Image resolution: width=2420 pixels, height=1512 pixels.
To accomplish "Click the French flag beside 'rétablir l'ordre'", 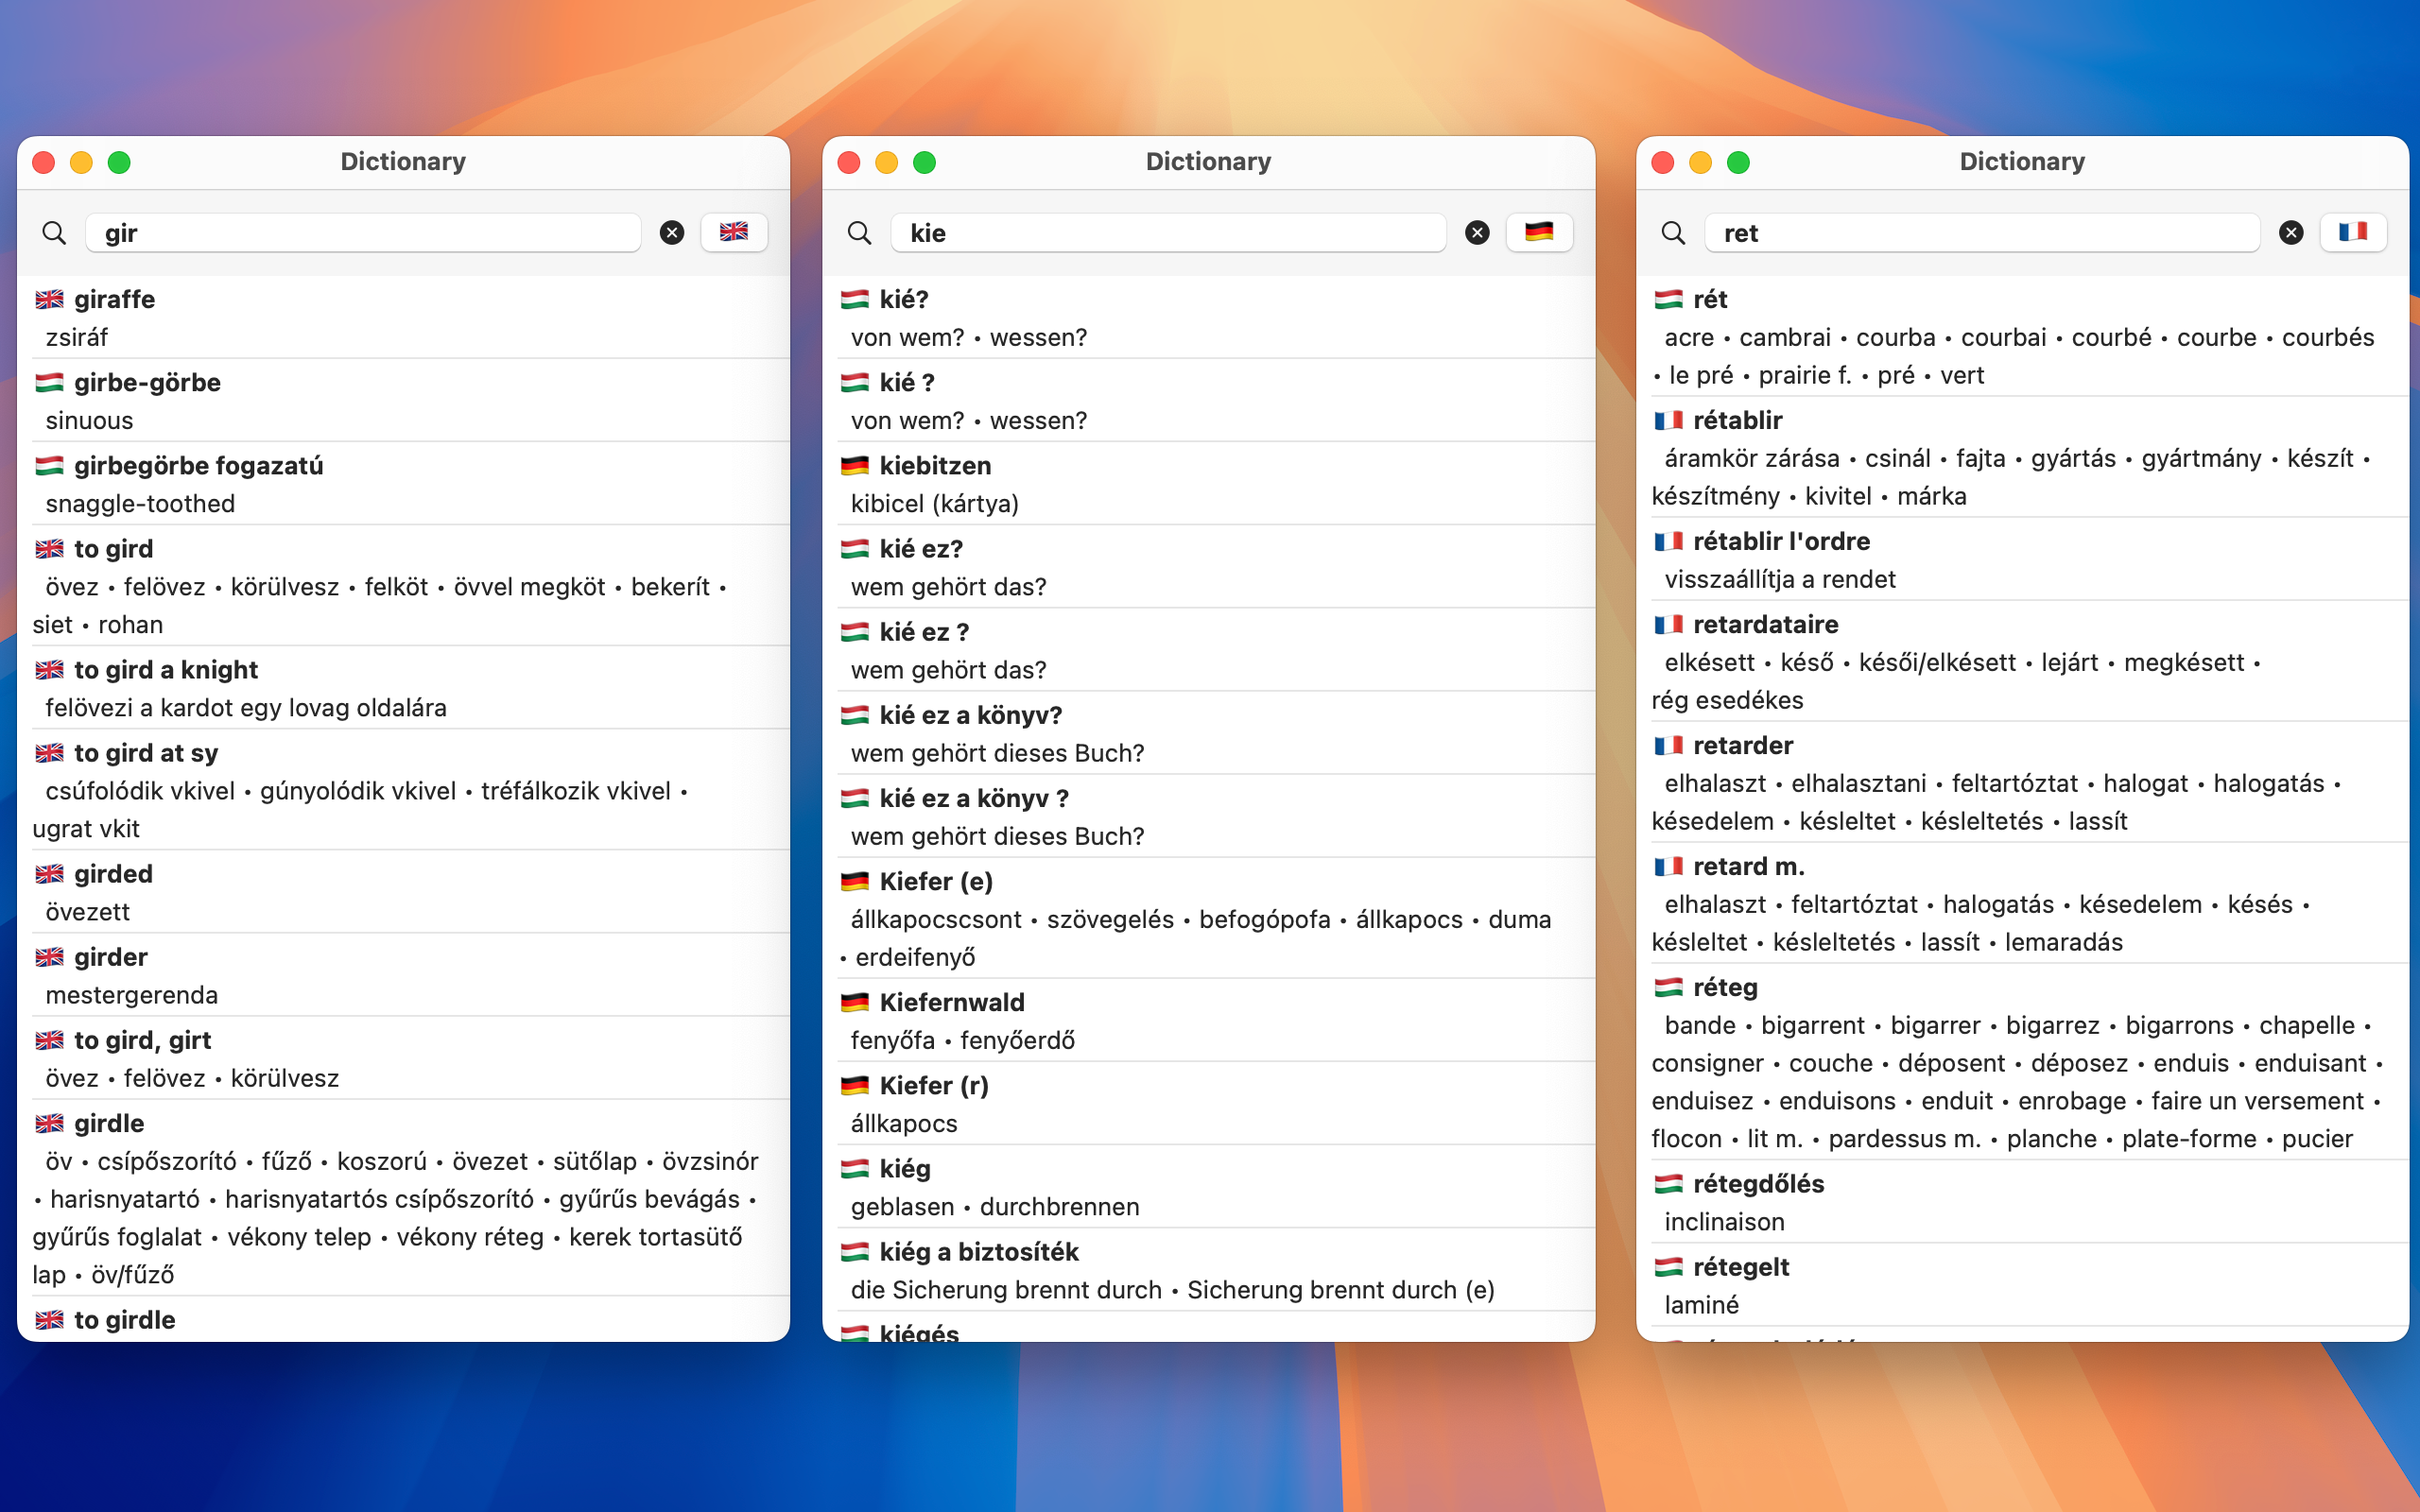I will click(x=1668, y=541).
